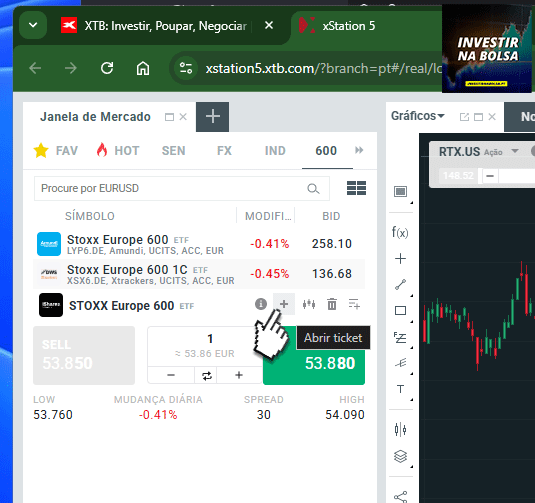Select Stoxx Europe 600 LYP6.DE row
The width and height of the screenshot is (535, 503).
(x=199, y=244)
